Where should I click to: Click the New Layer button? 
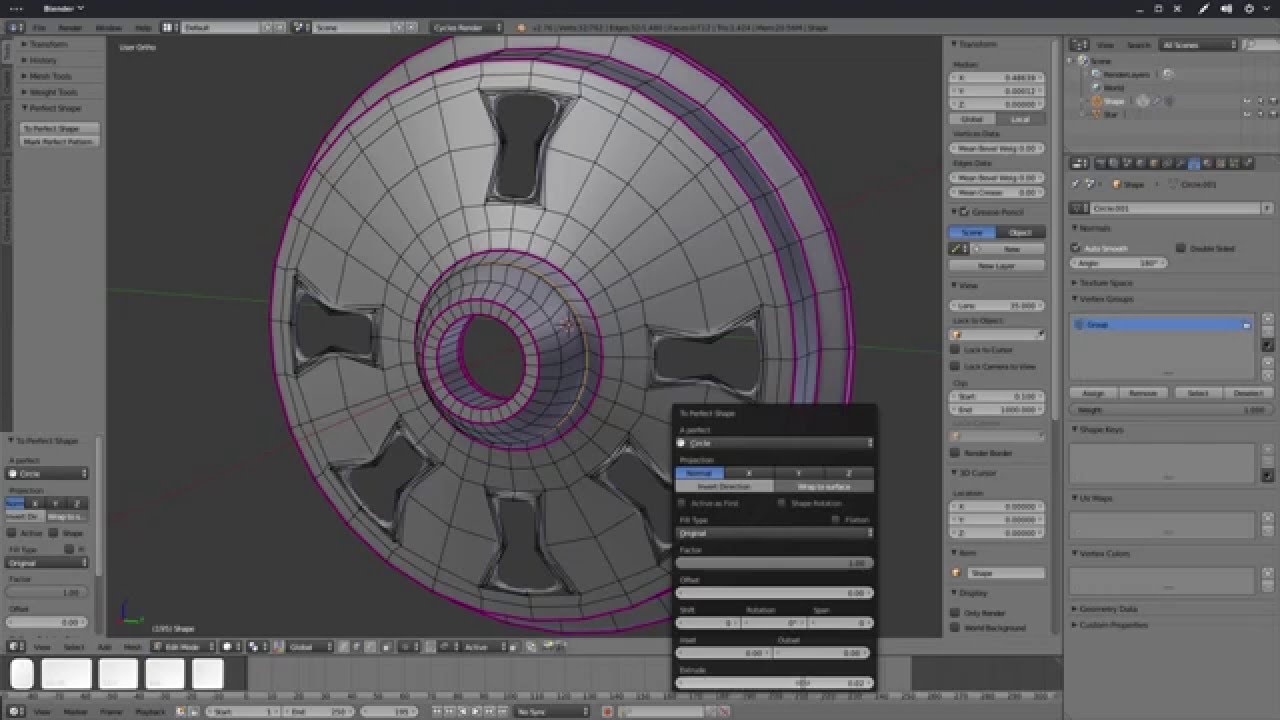click(x=996, y=266)
